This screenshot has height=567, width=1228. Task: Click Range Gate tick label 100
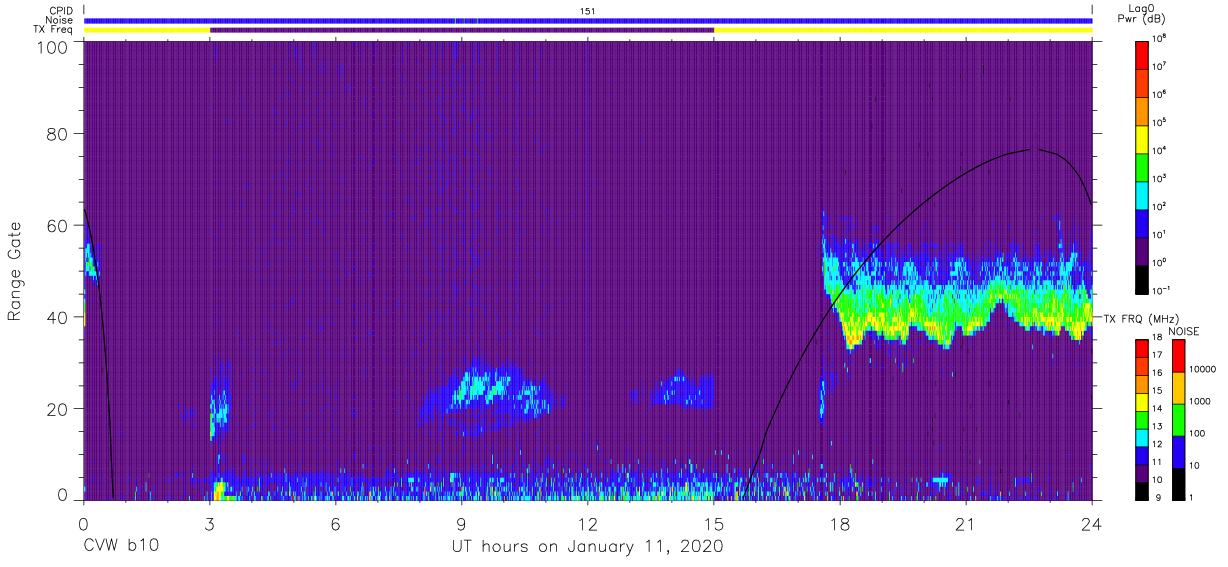tap(52, 47)
